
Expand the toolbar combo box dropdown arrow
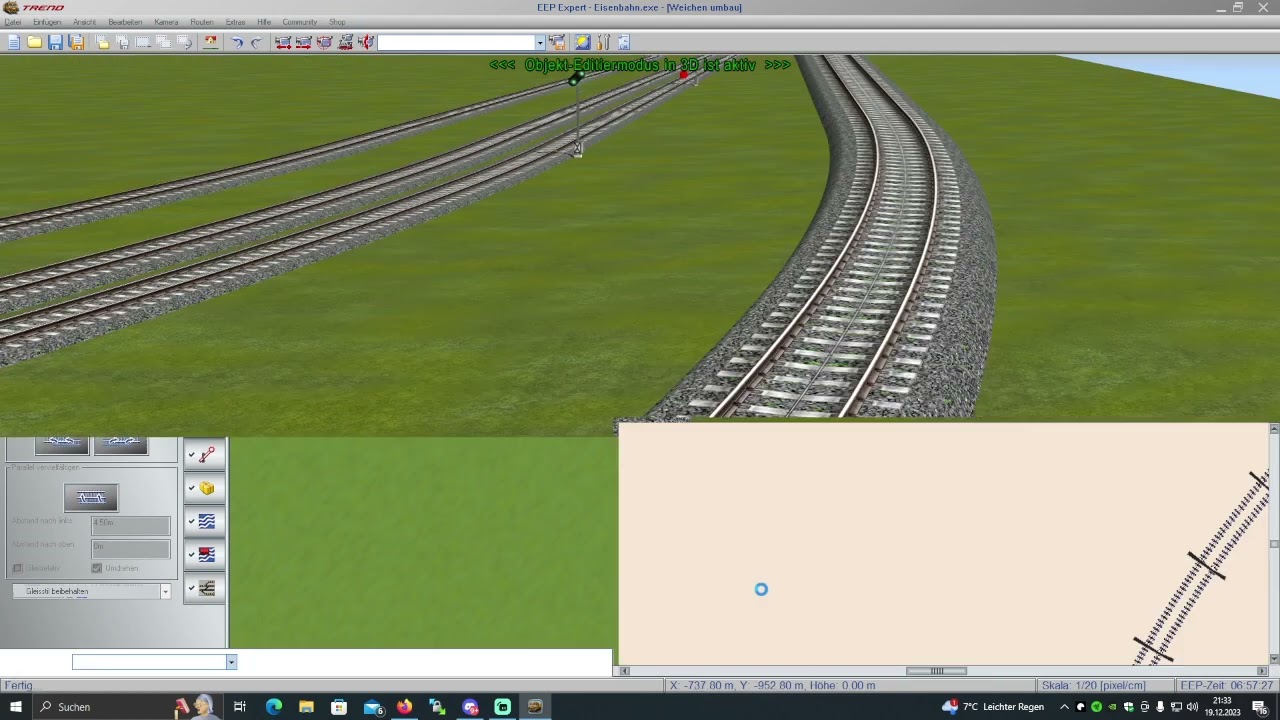[540, 43]
